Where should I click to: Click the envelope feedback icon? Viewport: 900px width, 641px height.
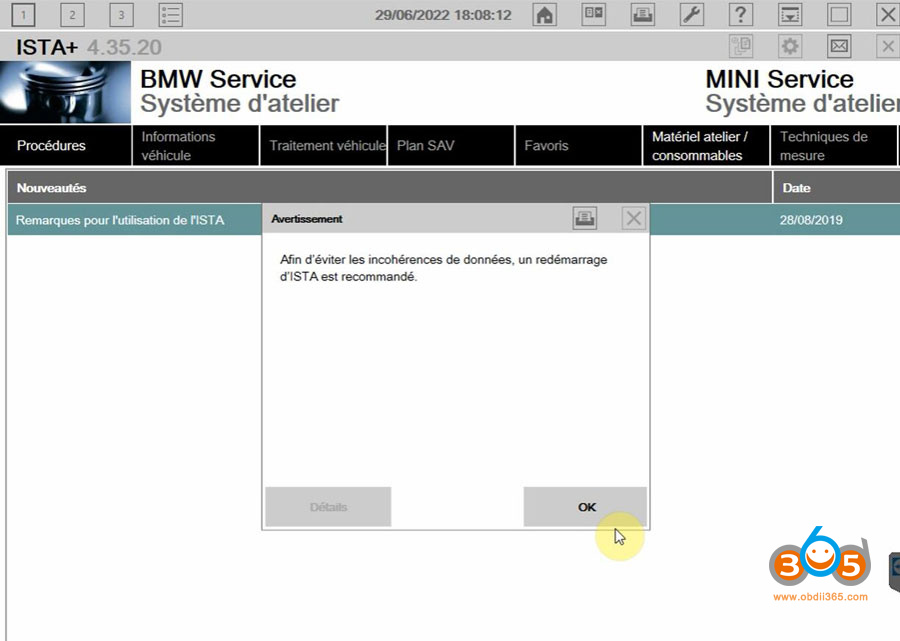coord(839,46)
